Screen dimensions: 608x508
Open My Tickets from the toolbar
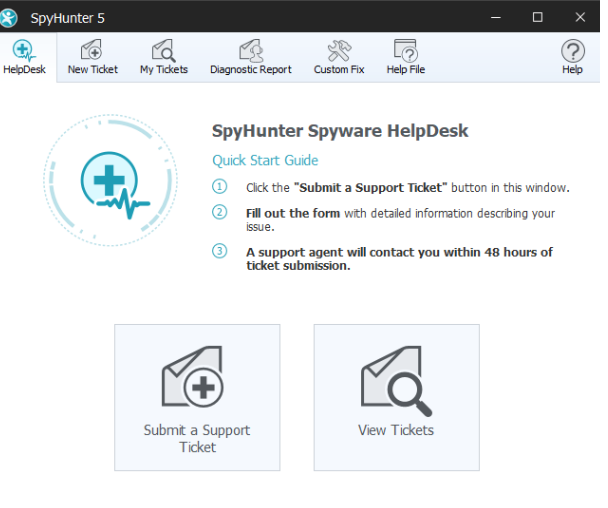tap(163, 57)
